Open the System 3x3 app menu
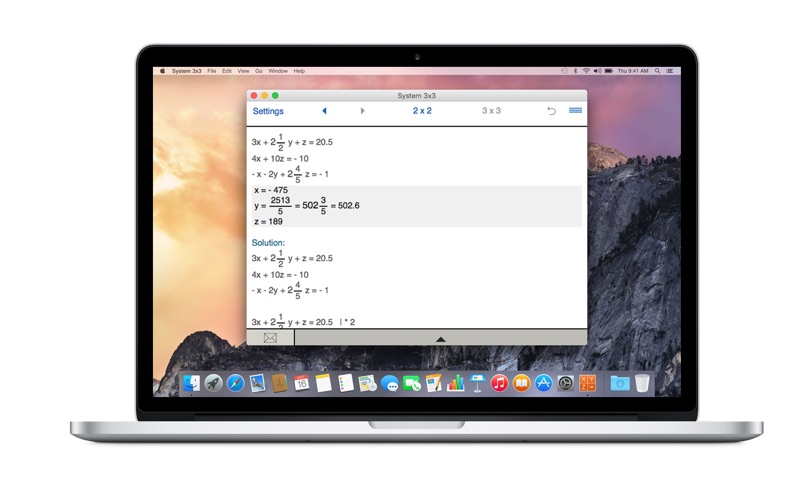Screen dimensions: 800x500 [186, 71]
